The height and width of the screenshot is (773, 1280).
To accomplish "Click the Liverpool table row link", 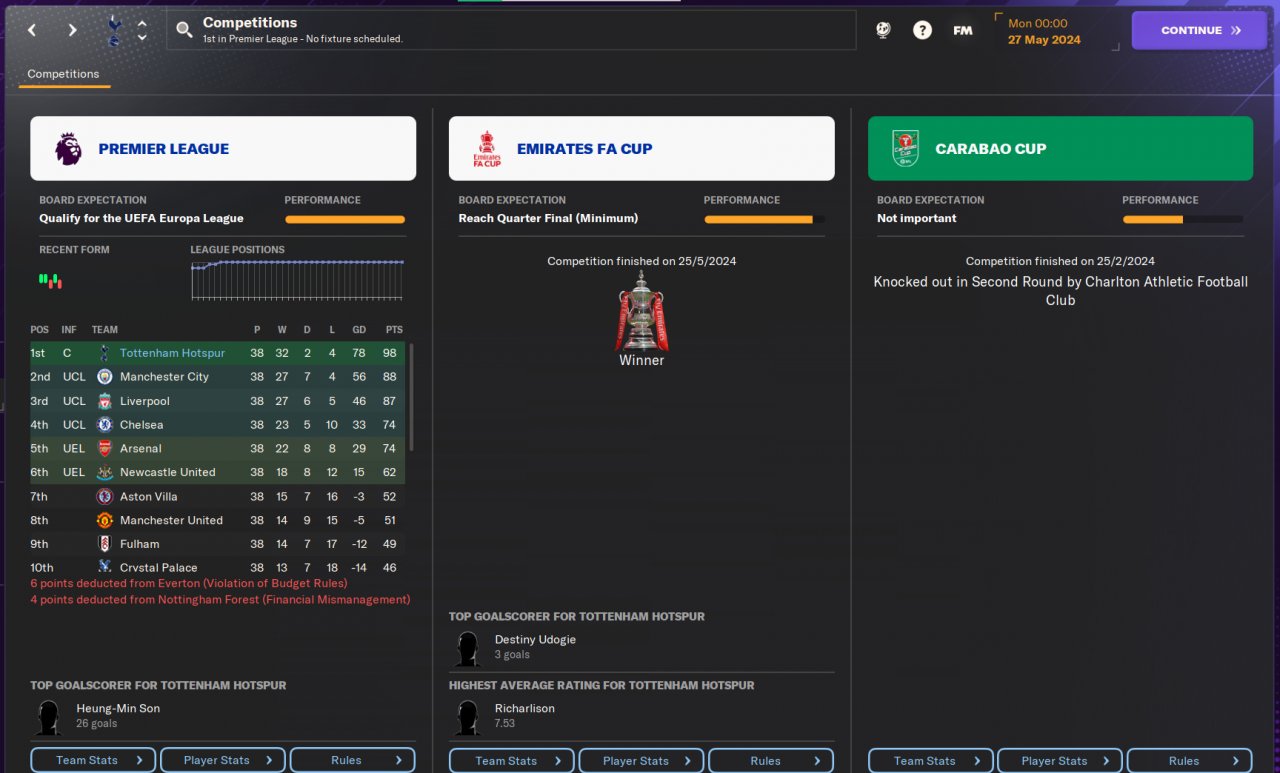I will [x=217, y=401].
